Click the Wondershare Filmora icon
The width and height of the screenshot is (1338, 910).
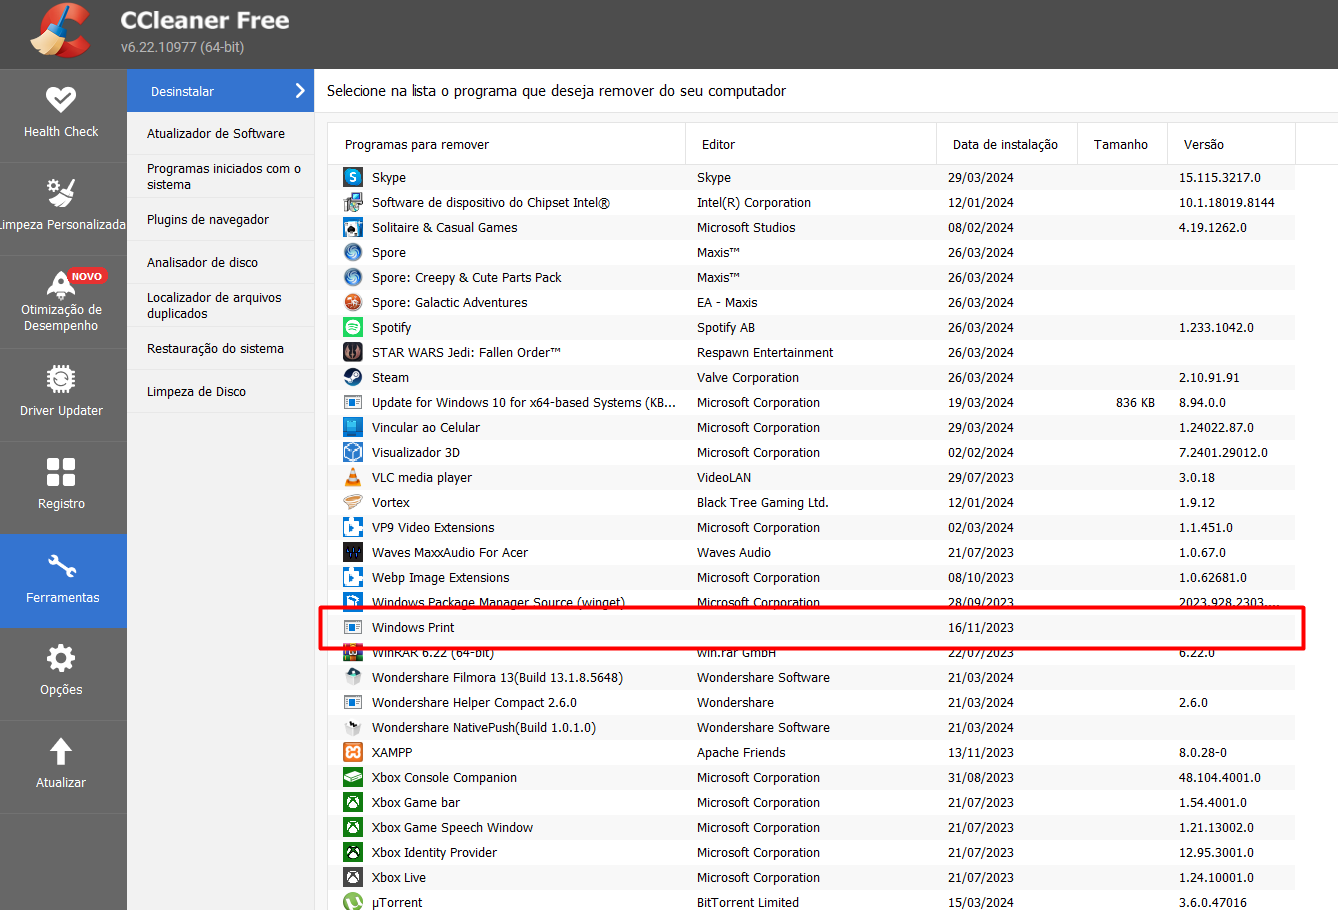coord(353,677)
